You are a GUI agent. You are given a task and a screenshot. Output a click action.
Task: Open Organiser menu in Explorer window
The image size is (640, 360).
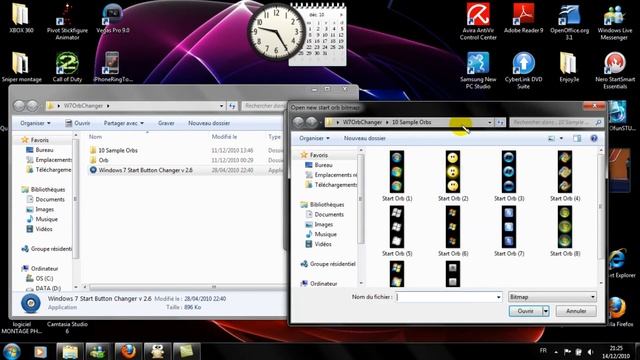pos(35,123)
